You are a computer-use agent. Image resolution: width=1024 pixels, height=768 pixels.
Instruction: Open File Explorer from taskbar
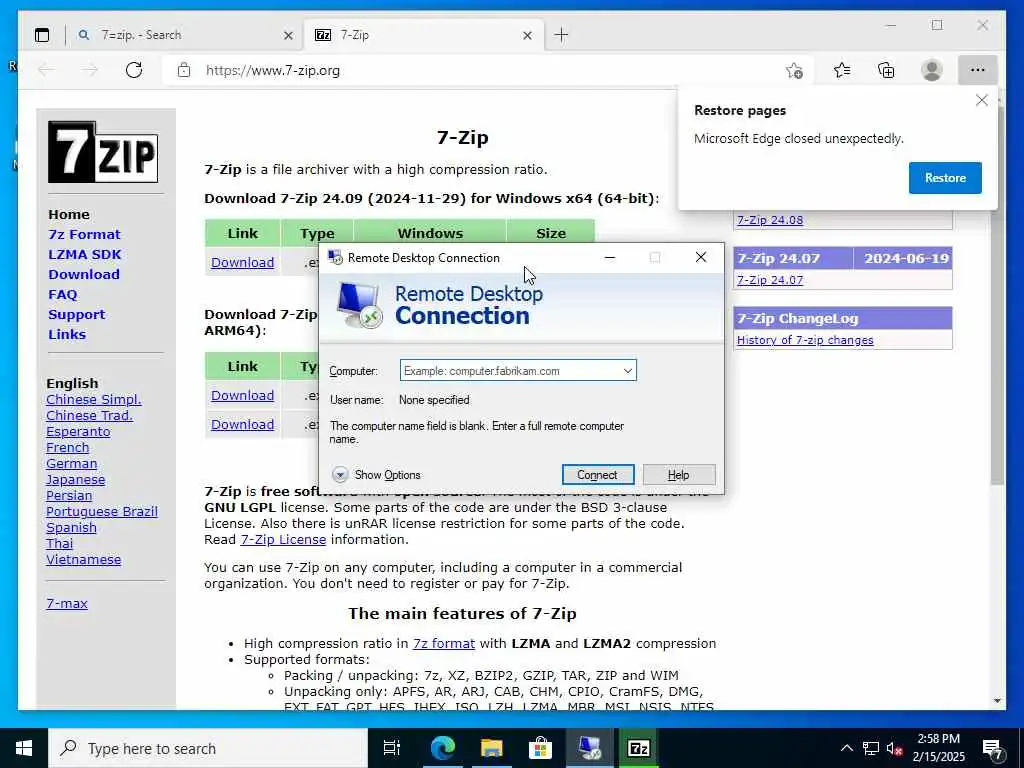click(491, 748)
